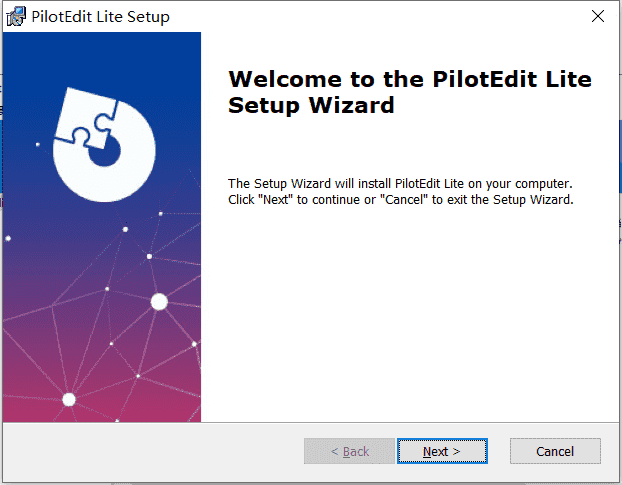Click the solid blue top of the banner
The width and height of the screenshot is (622, 485).
tap(102, 56)
